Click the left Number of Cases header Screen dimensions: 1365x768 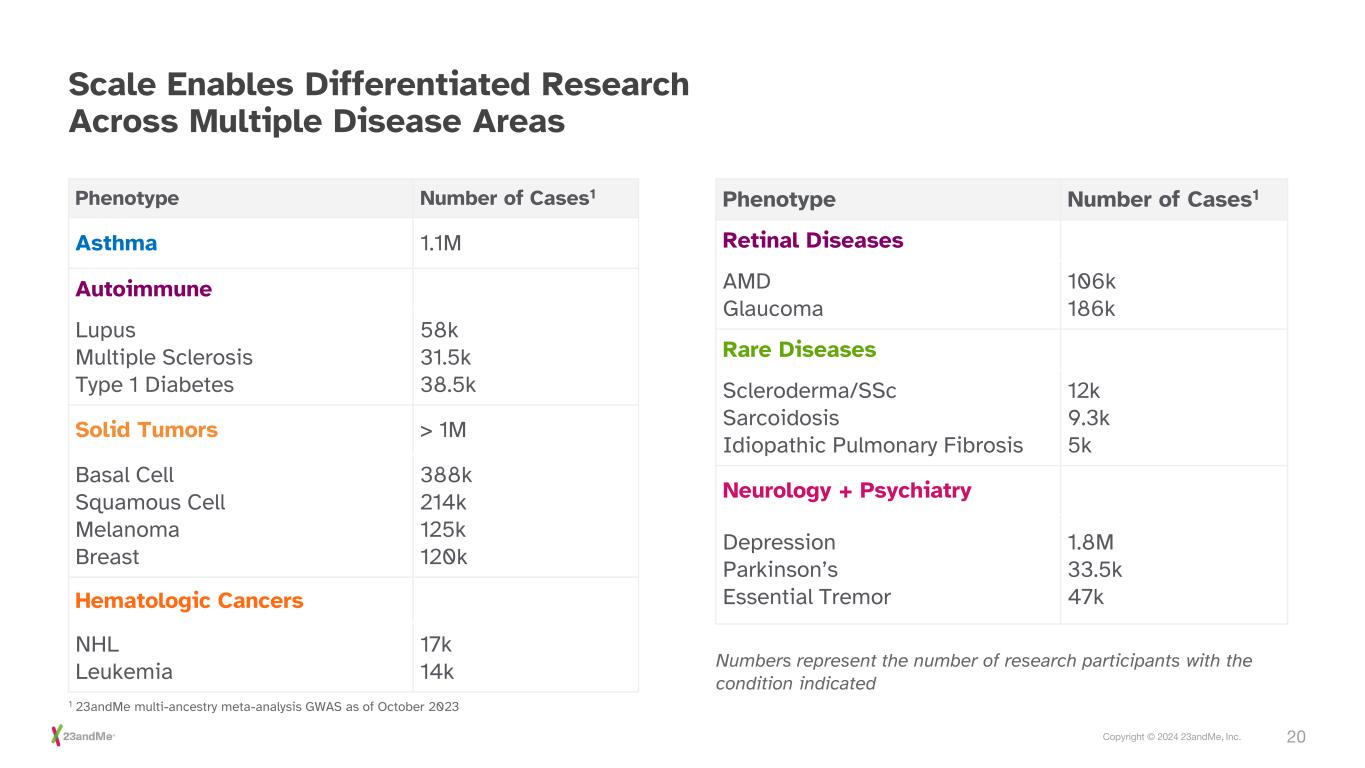tap(507, 198)
